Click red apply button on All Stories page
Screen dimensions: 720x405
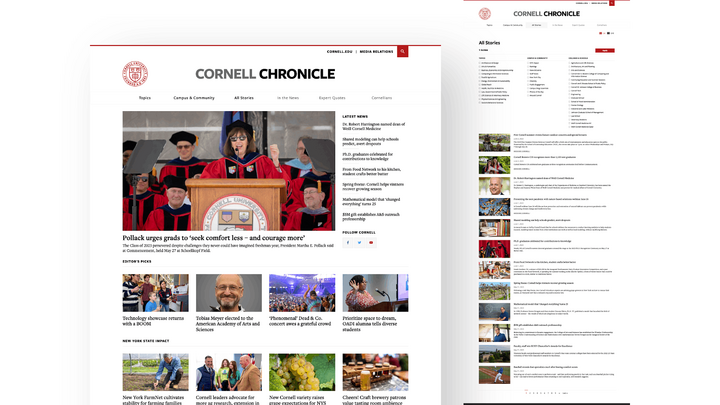pyautogui.click(x=605, y=51)
